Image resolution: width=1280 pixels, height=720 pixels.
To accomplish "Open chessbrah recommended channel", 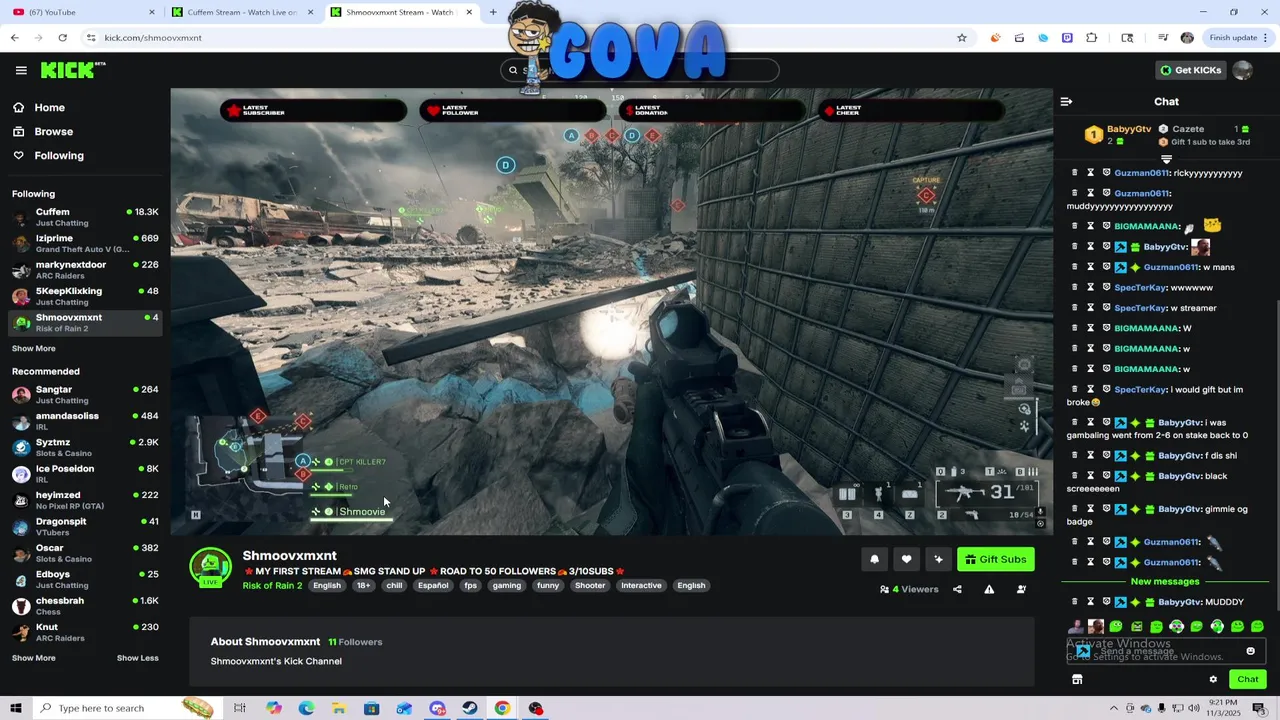I will [x=84, y=605].
